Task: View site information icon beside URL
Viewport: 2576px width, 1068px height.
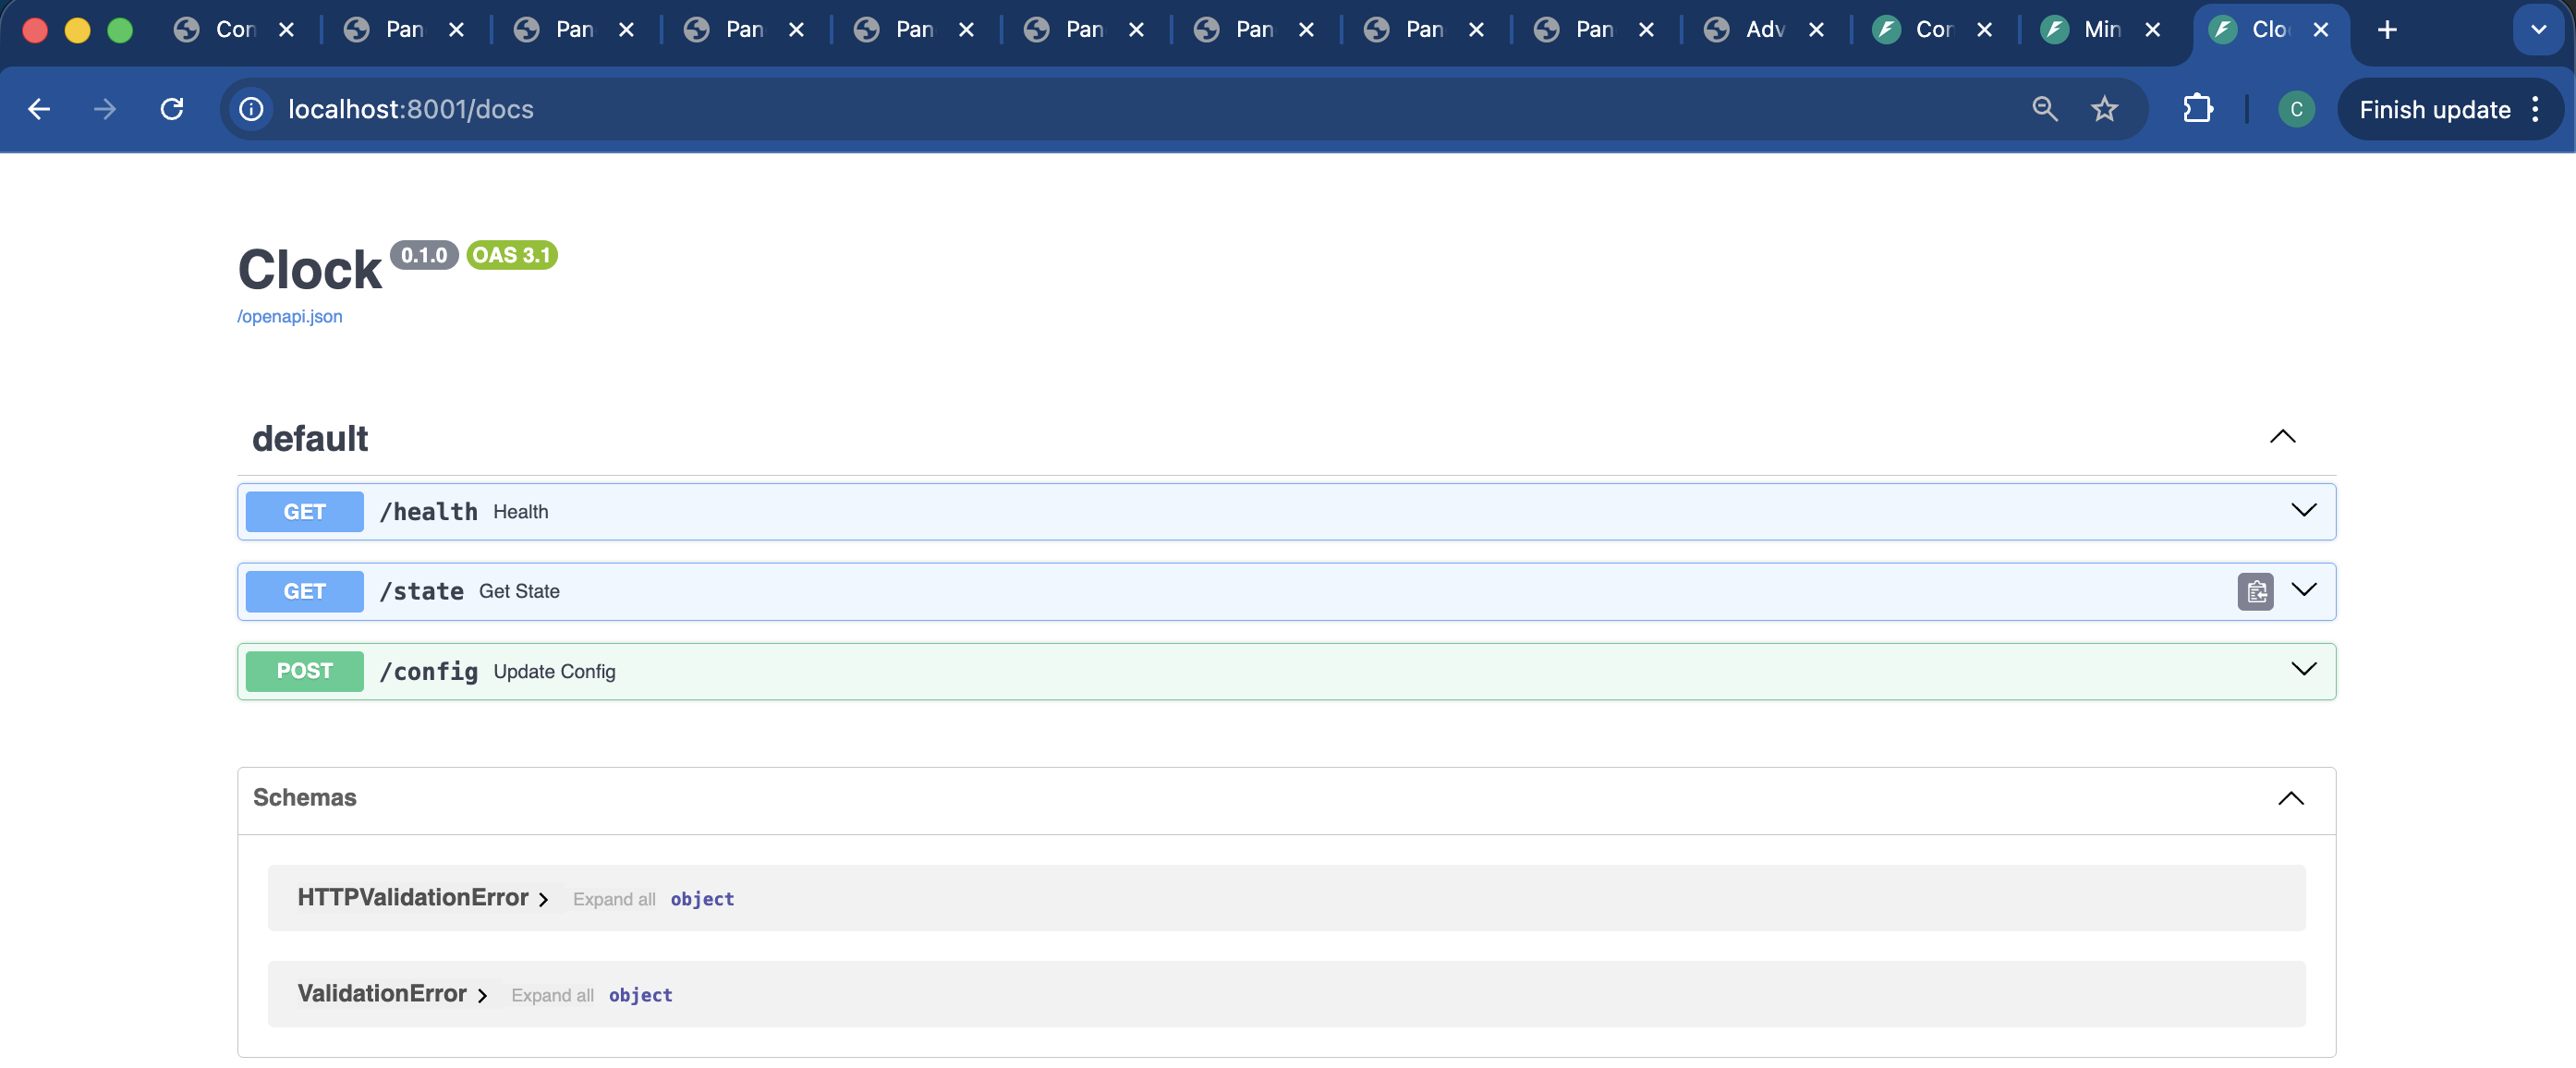Action: [251, 109]
